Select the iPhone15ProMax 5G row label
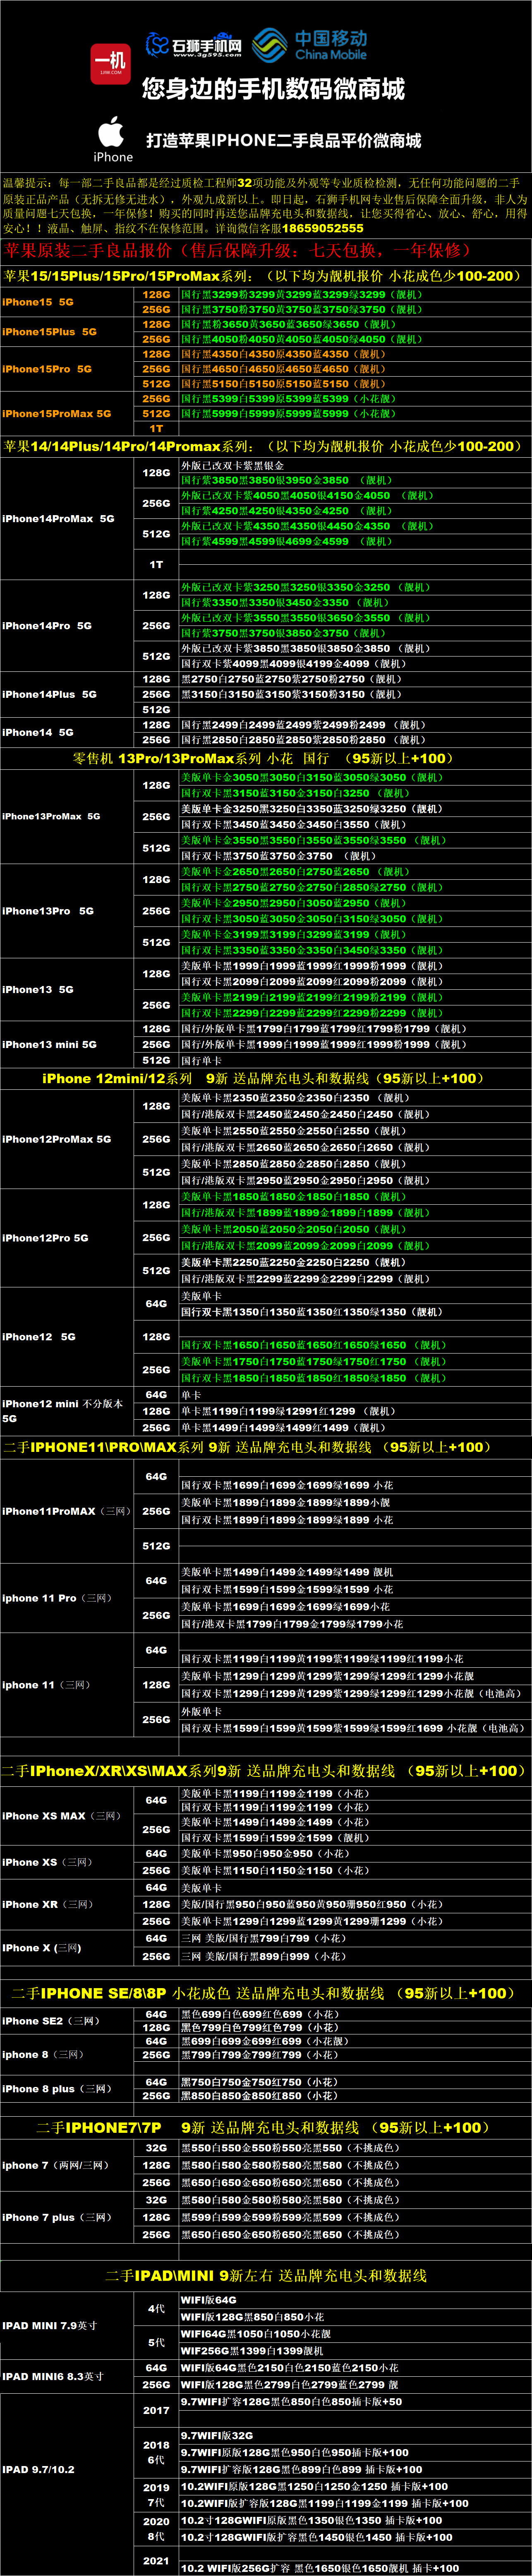This screenshot has width=532, height=2576. coord(57,413)
